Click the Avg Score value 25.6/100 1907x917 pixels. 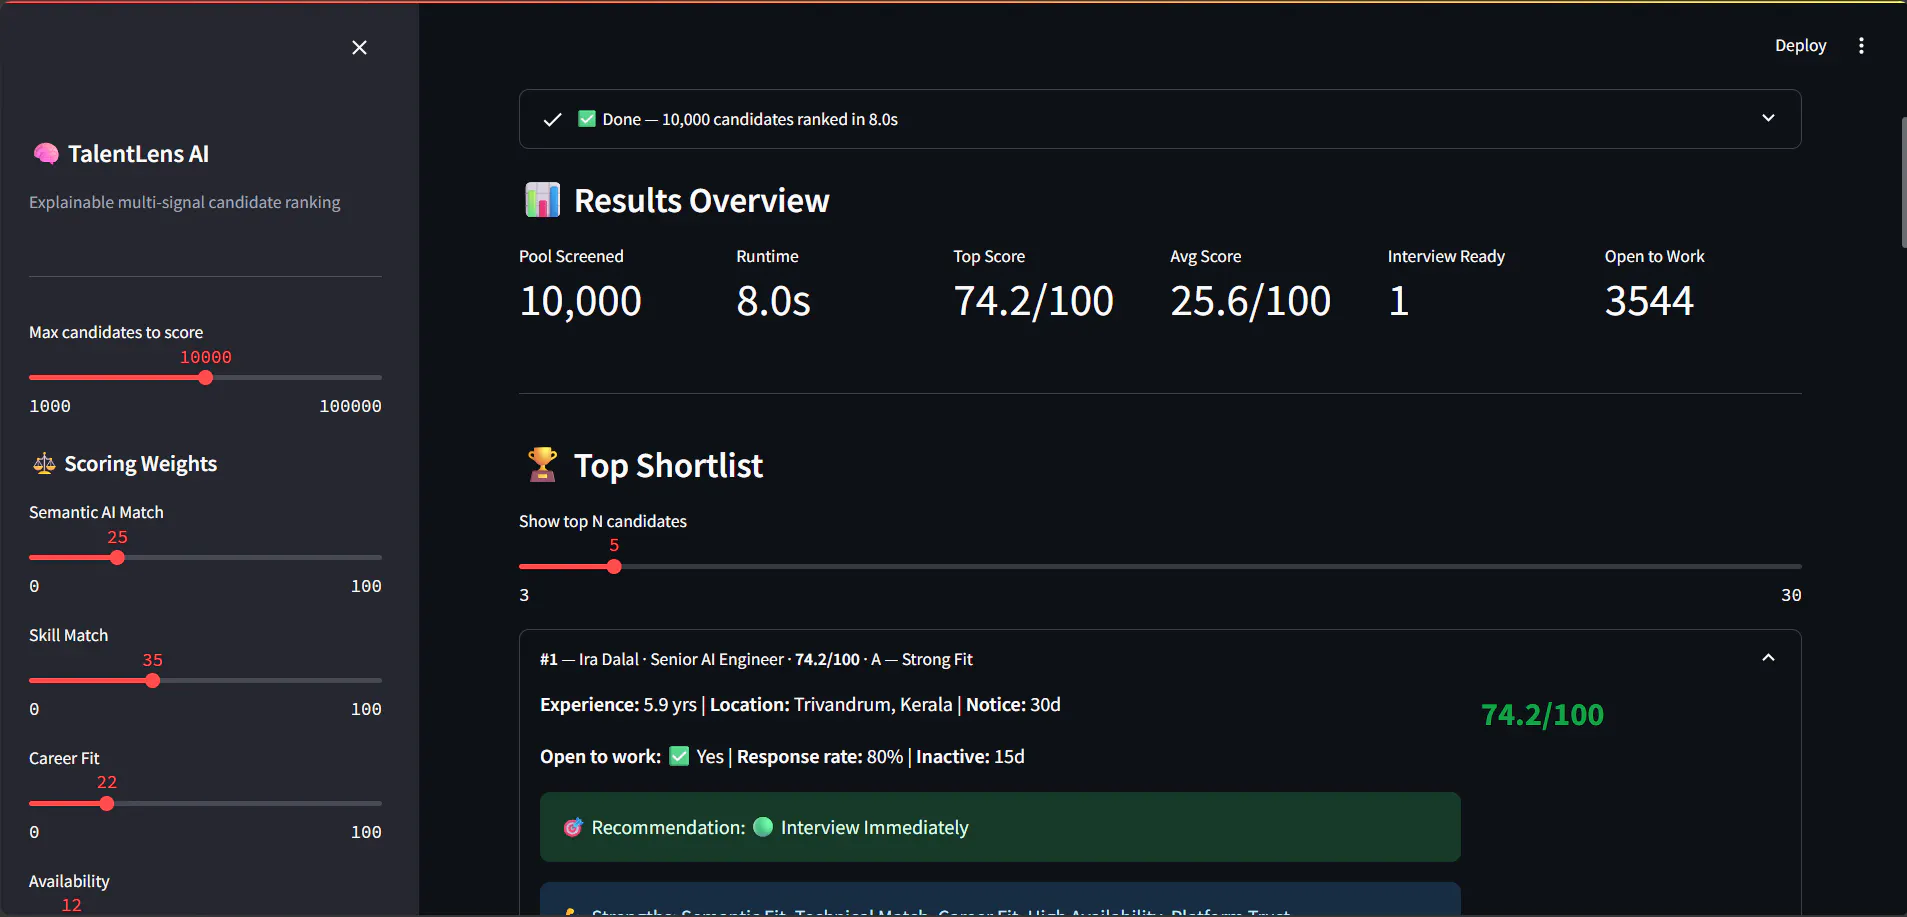click(x=1250, y=301)
